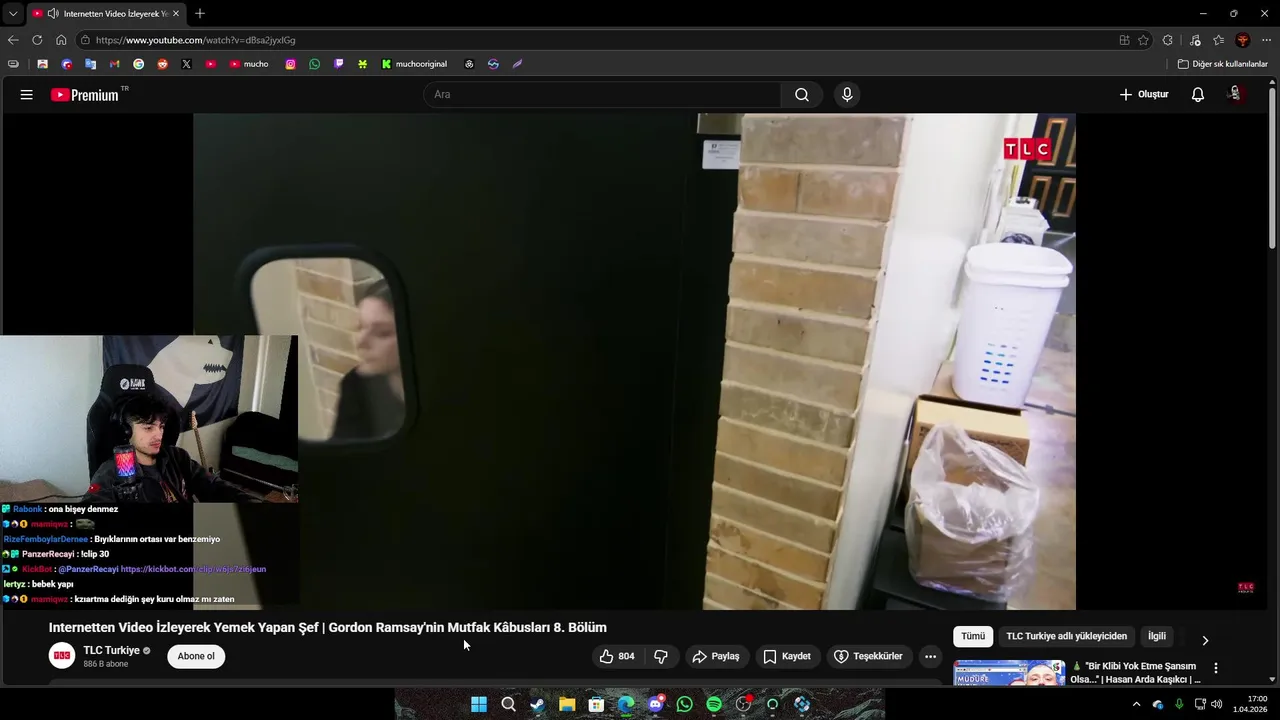Open browser extensions puzzle icon

[1168, 40]
